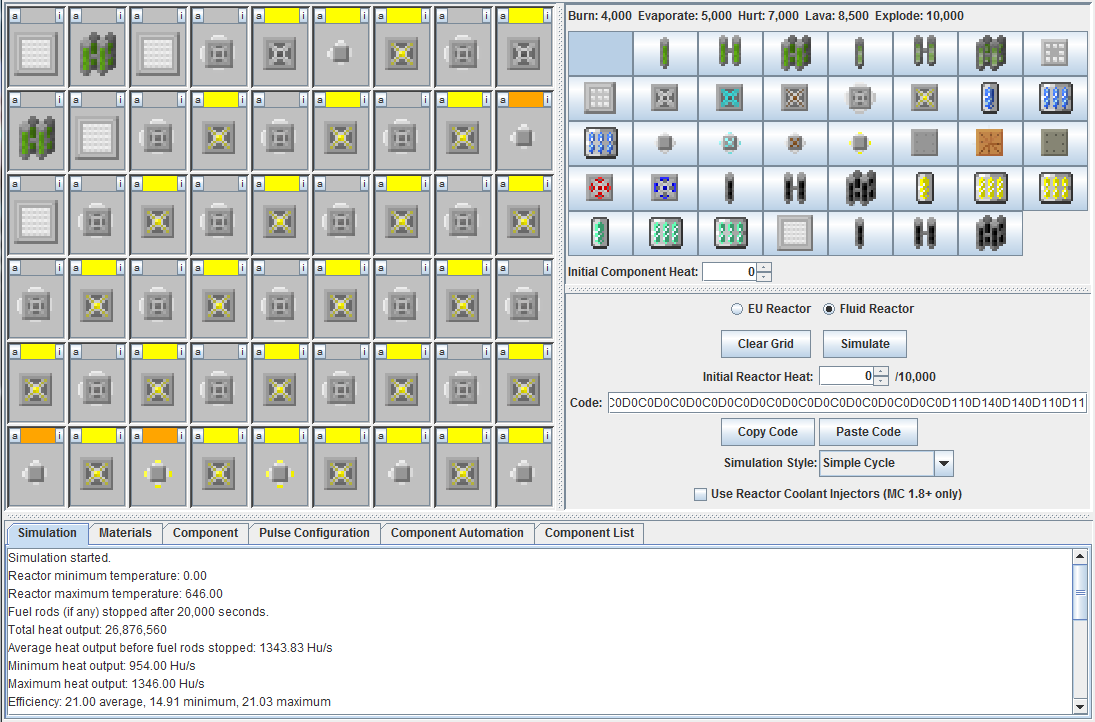This screenshot has height=722, width=1095.
Task: Open the Component Automation tab
Action: click(457, 533)
